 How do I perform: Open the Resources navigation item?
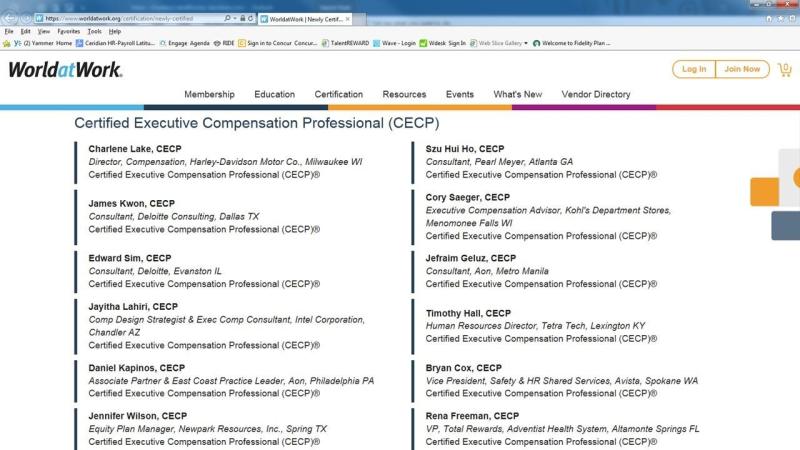click(404, 94)
